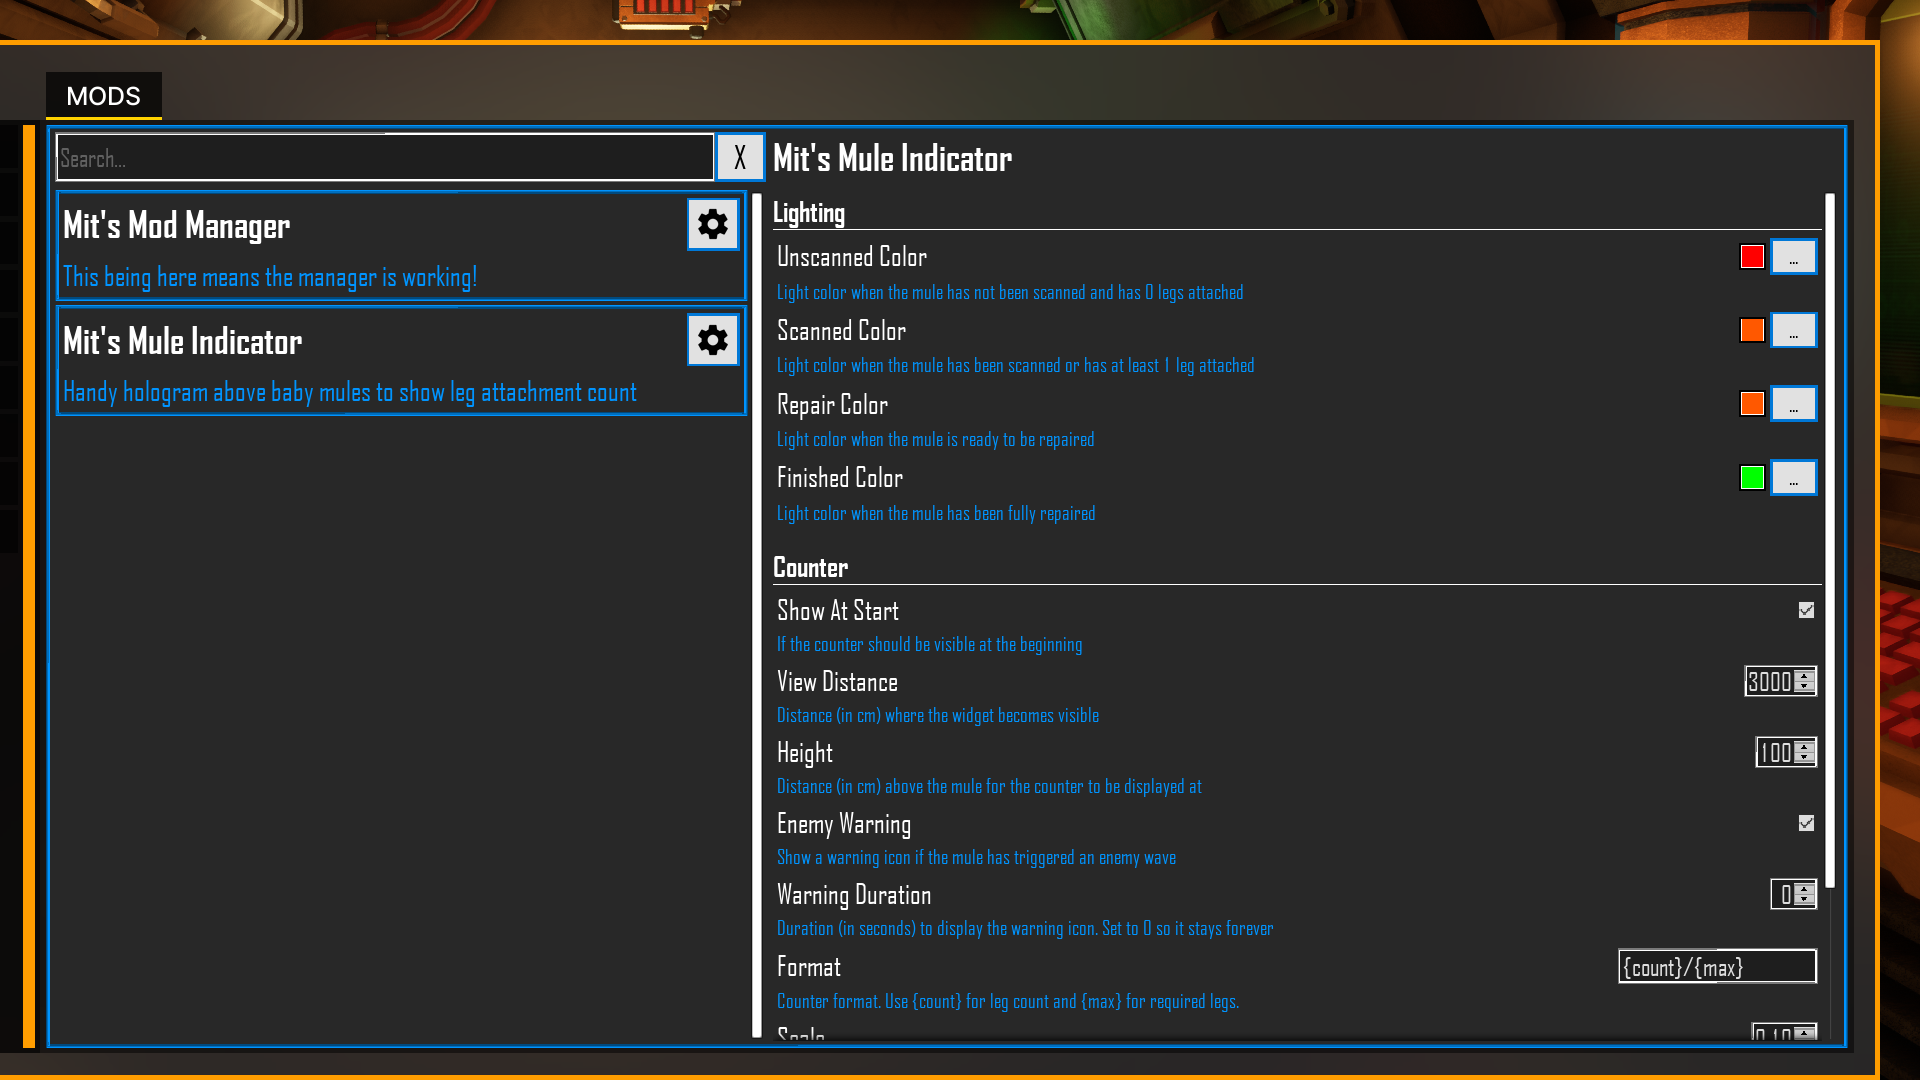Toggle the Show At Start checkbox
Screen dimensions: 1920x1080
click(x=1806, y=610)
